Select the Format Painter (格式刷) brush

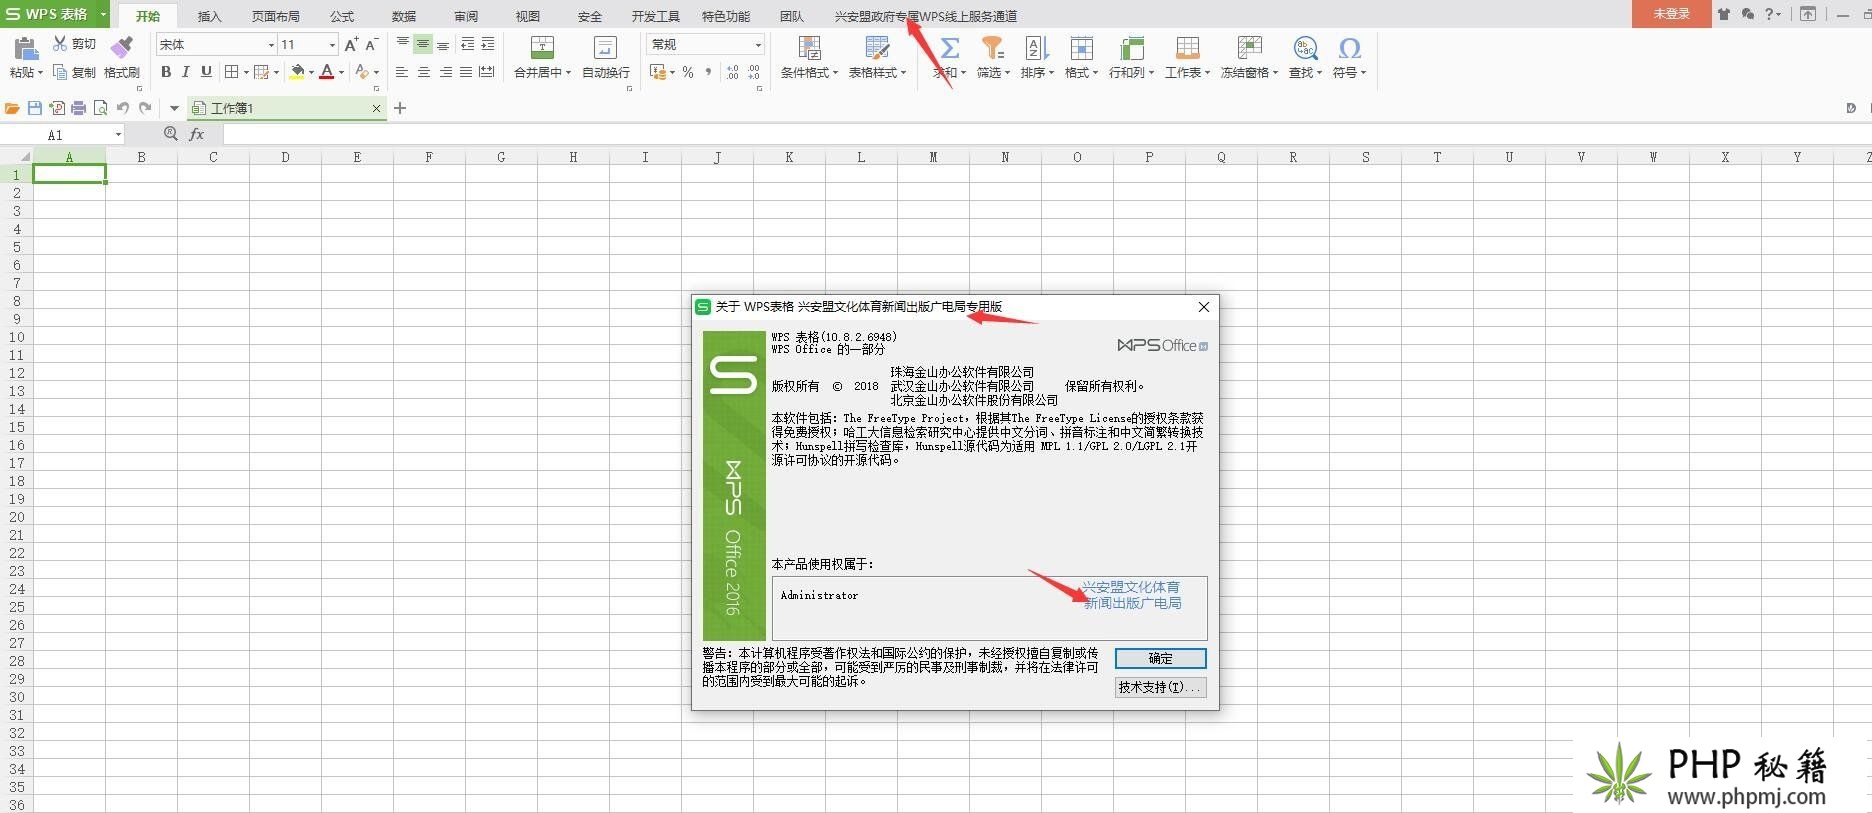pyautogui.click(x=122, y=47)
